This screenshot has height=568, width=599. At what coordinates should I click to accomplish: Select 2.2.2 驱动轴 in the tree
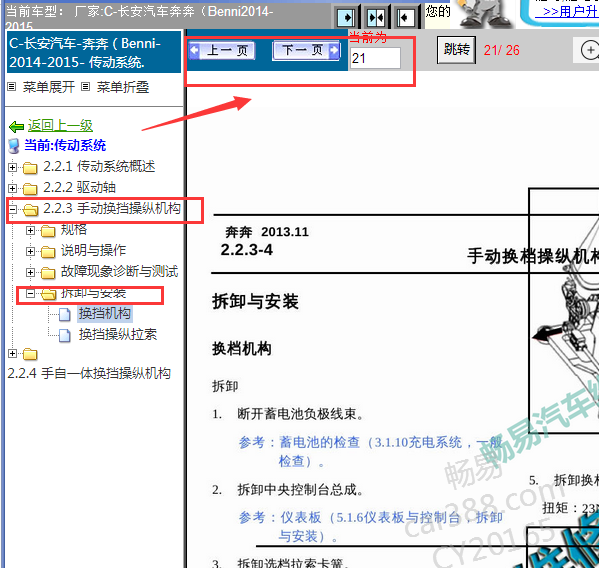click(79, 188)
